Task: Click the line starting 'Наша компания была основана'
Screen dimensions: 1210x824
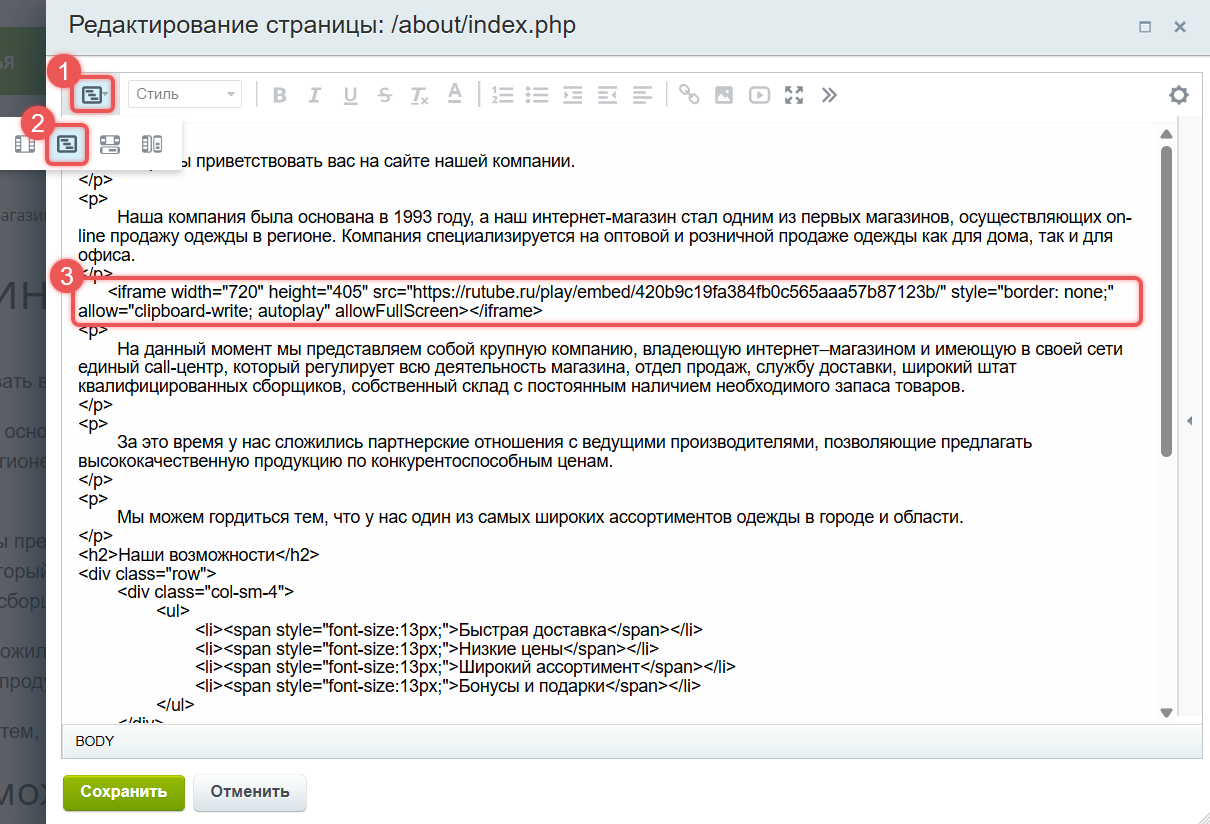Action: (x=624, y=217)
